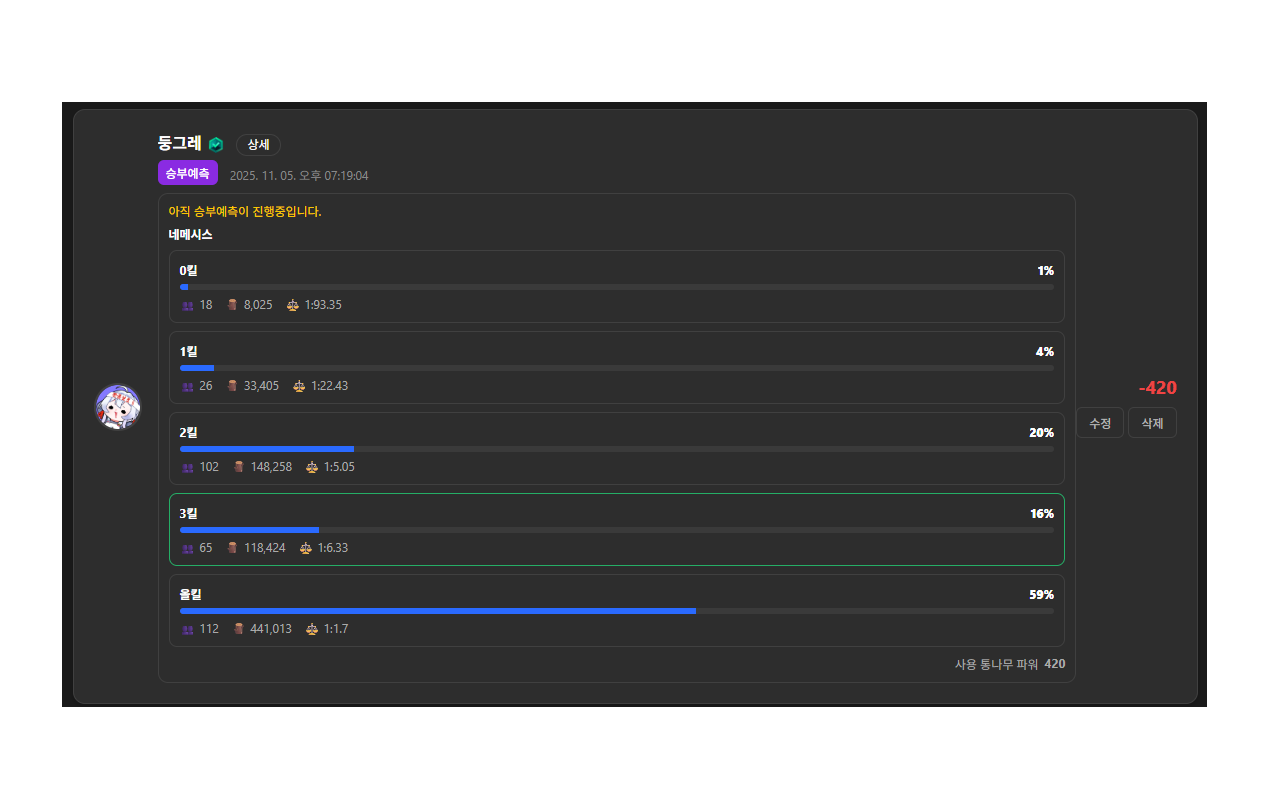The image size is (1280, 800).
Task: Click the 59% percentage value
Action: [1041, 594]
